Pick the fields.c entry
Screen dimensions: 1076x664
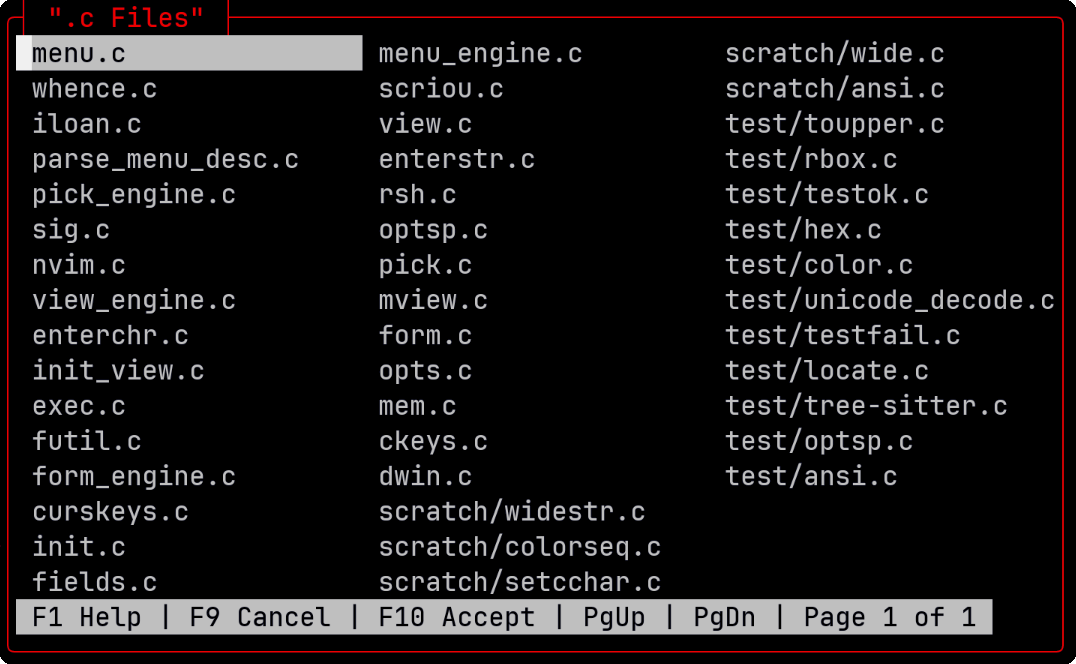pos(95,582)
